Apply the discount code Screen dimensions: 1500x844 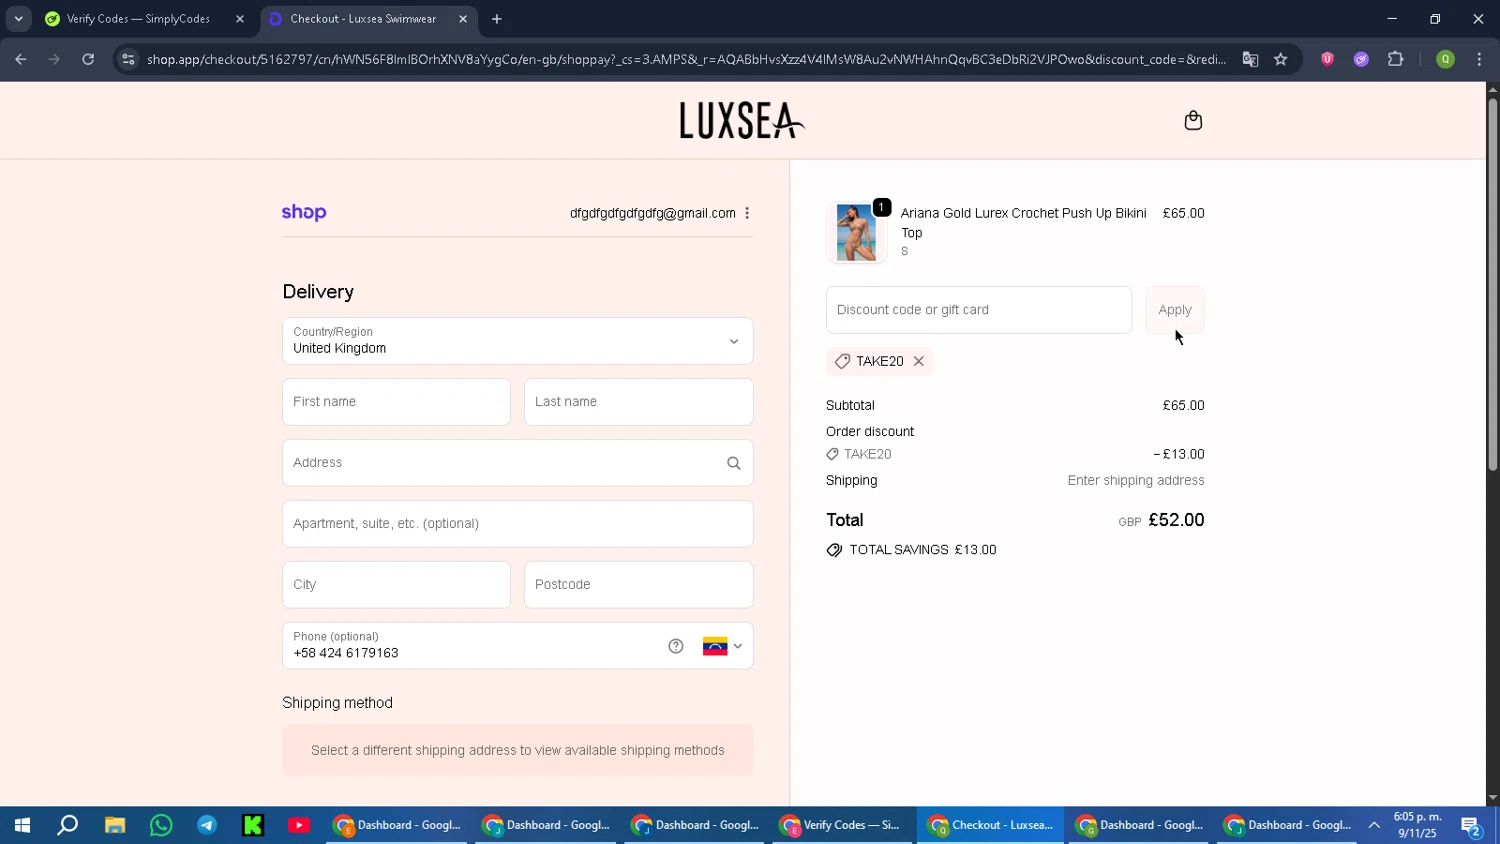1175,310
